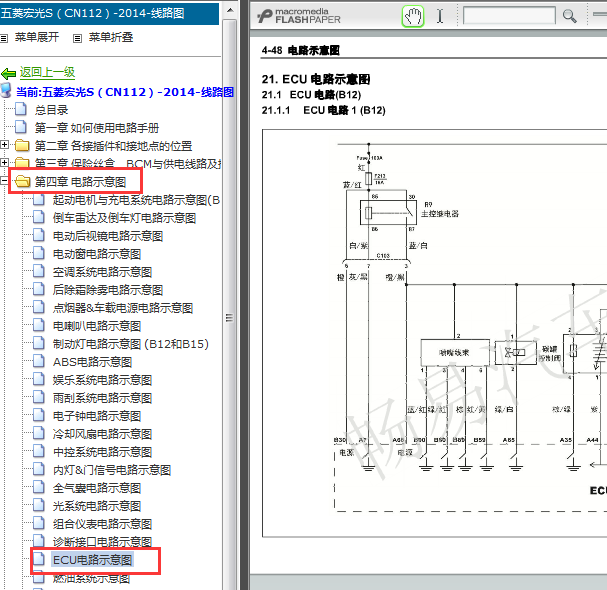Open 电喇叭电路示意图

pos(97,326)
